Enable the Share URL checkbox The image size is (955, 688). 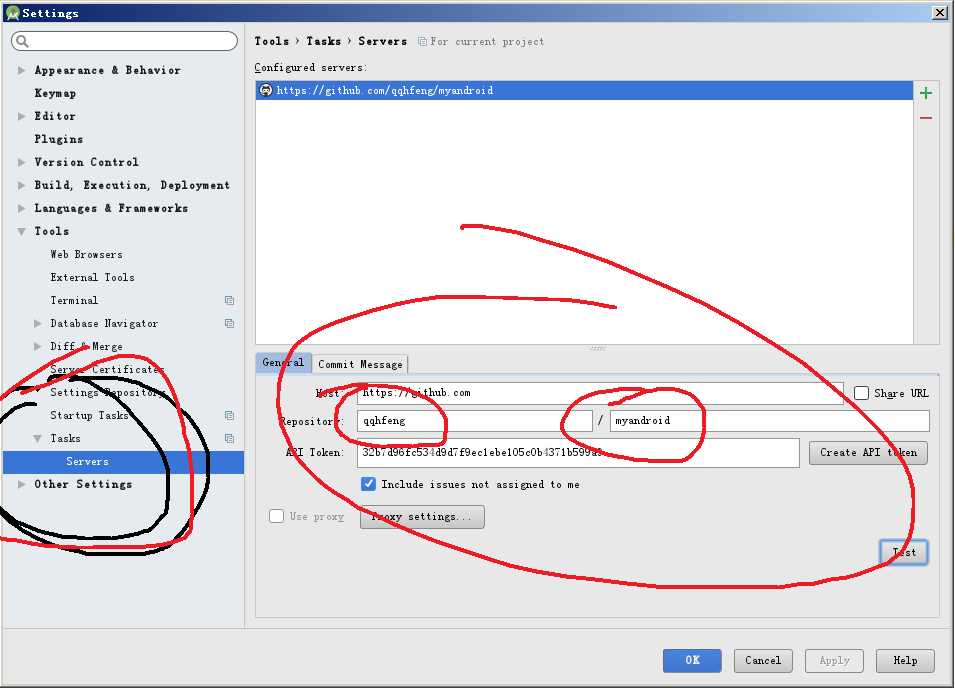pos(861,393)
